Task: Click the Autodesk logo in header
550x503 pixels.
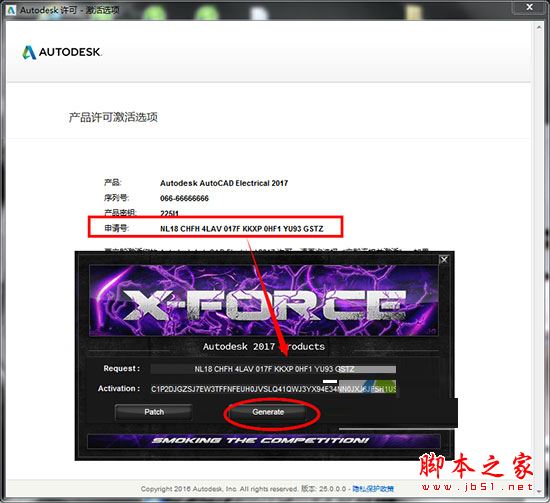Action: point(62,52)
